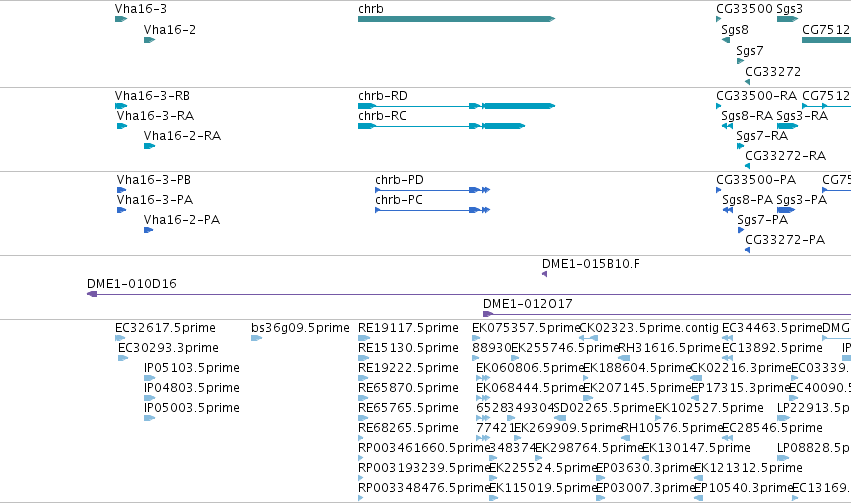
Task: Click the Vha16-3-RB transcript glyph
Action: point(121,106)
